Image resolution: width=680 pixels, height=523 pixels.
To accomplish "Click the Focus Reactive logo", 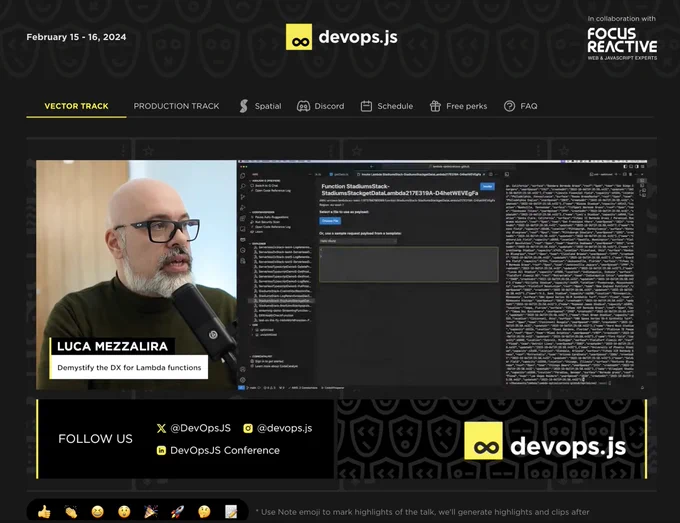I will tap(622, 43).
